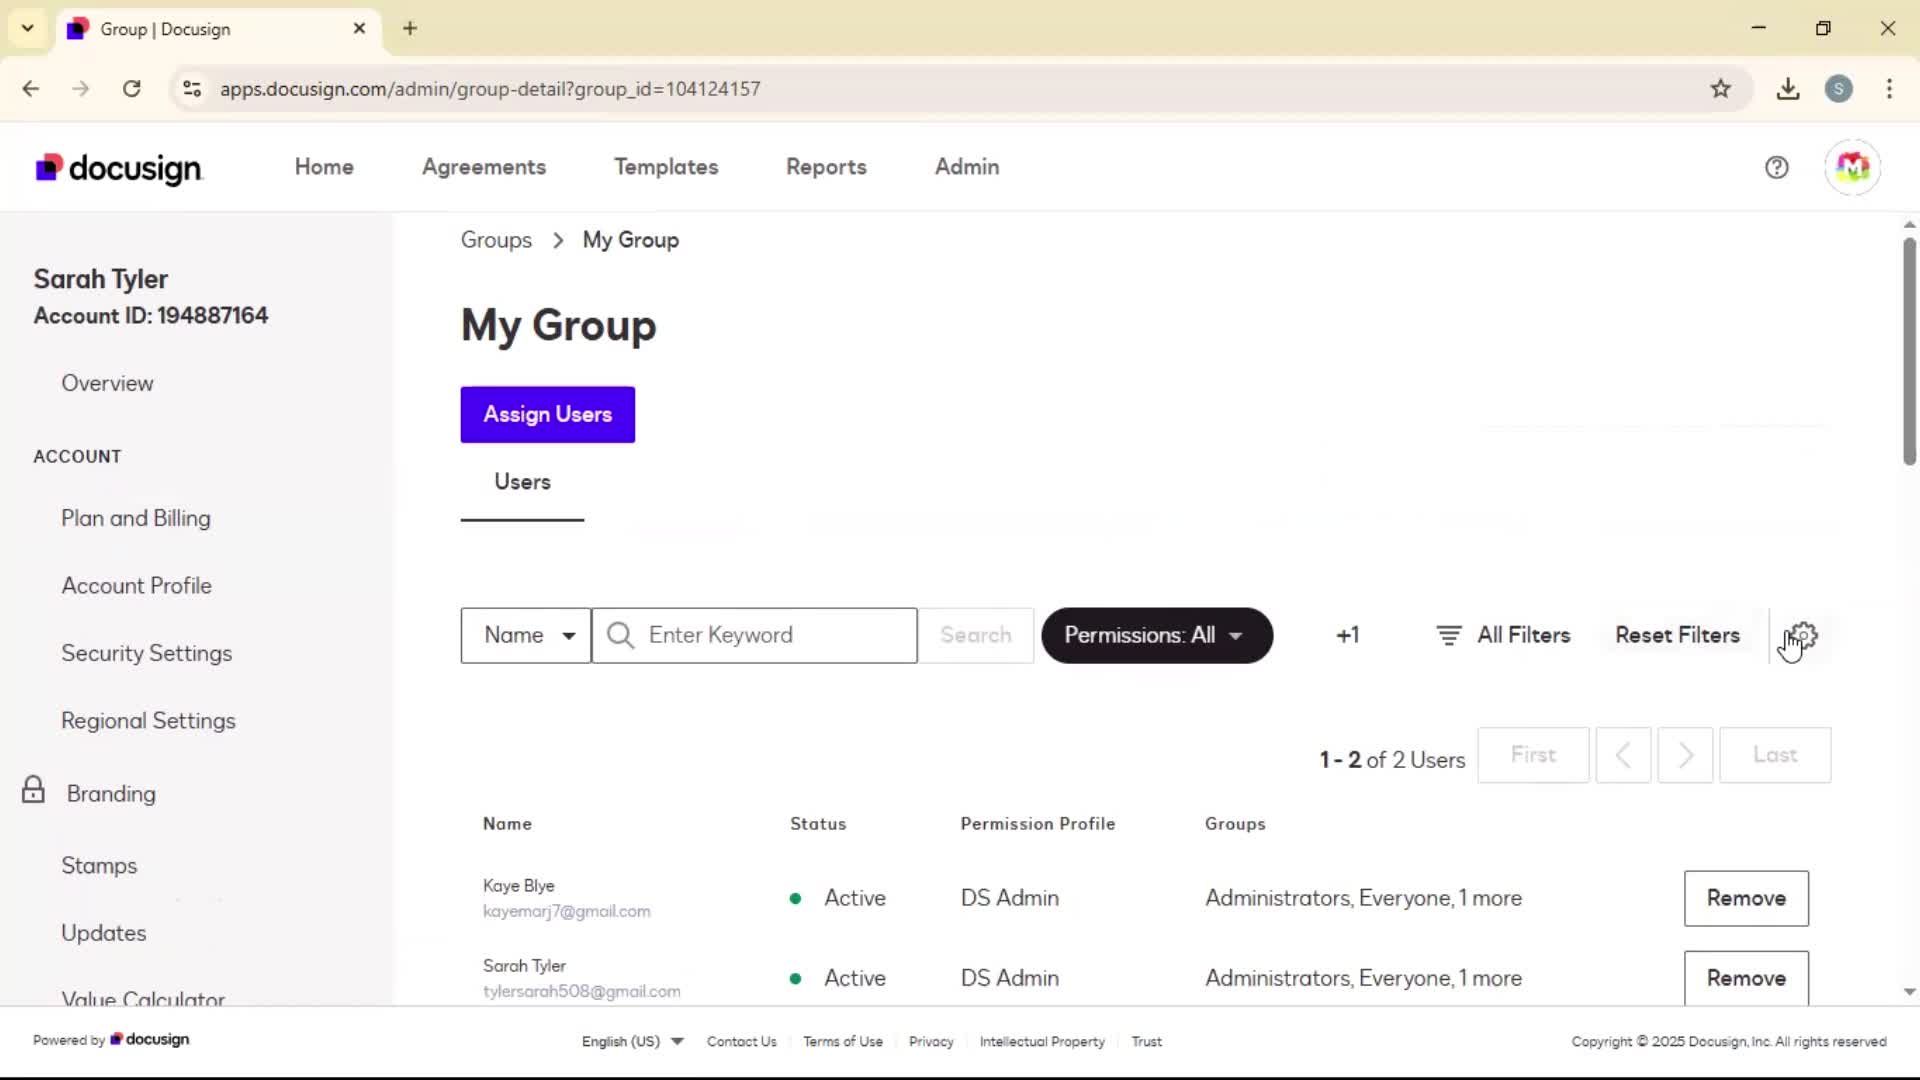Click the Permission Profile column header

pyautogui.click(x=1038, y=824)
